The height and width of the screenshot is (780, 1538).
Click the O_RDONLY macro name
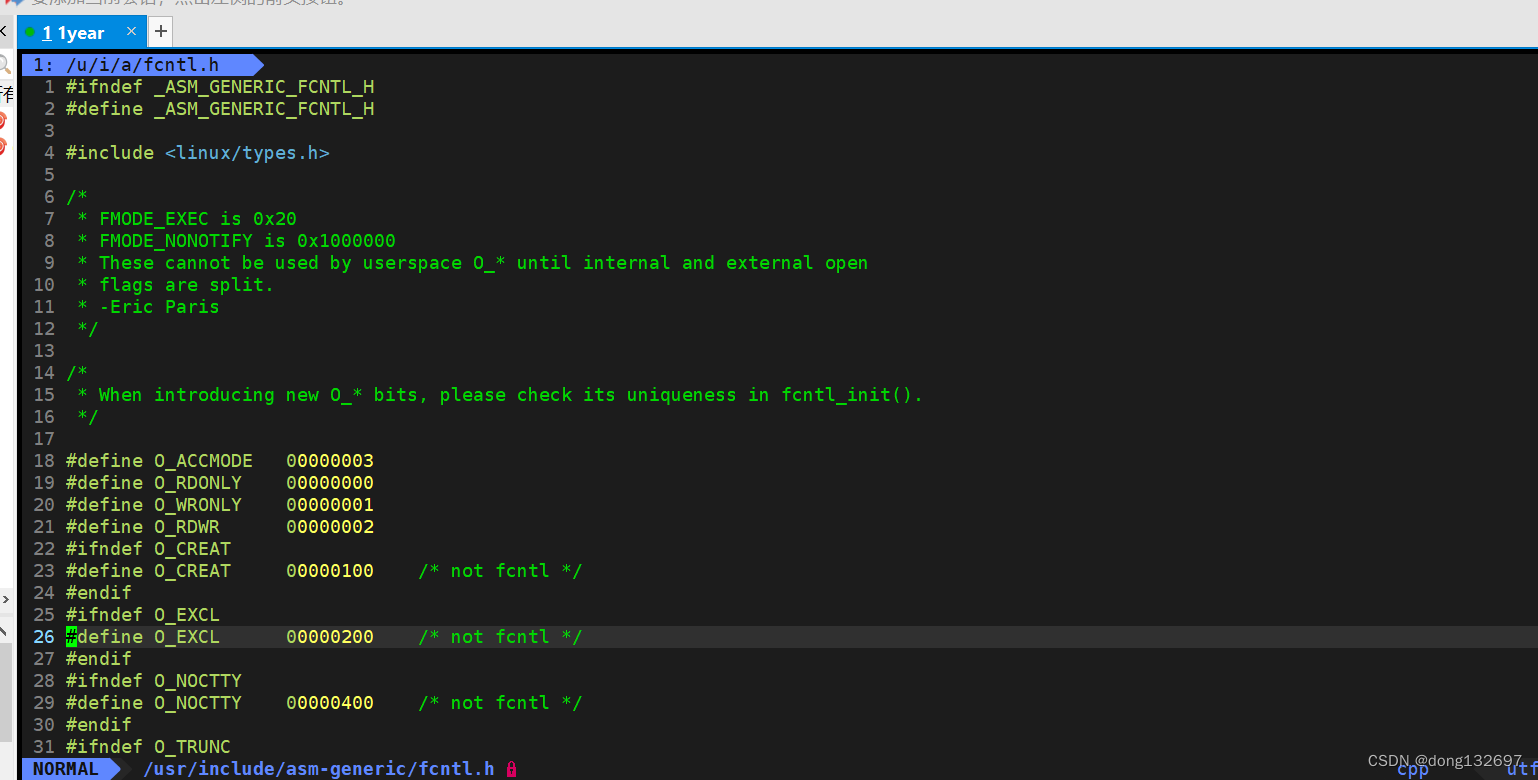click(198, 483)
